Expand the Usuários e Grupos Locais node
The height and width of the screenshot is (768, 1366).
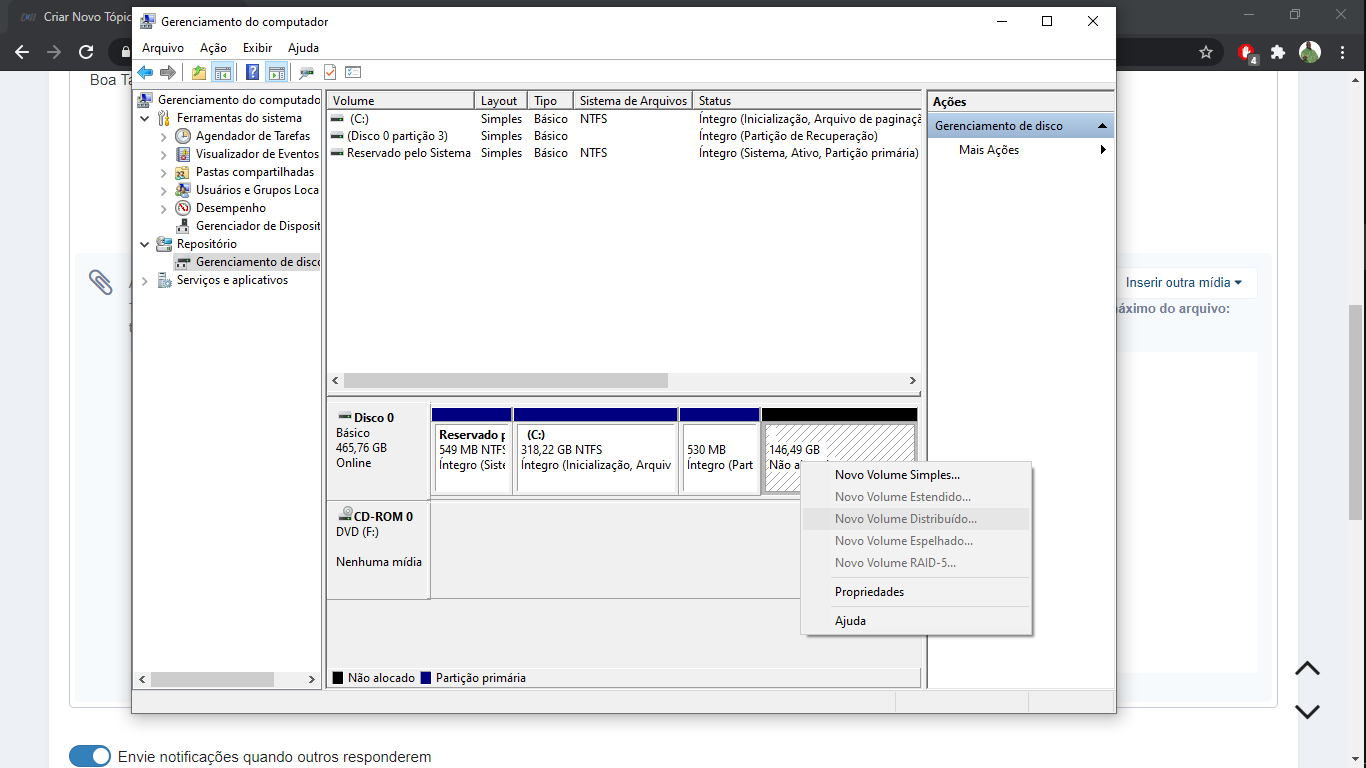(x=164, y=190)
